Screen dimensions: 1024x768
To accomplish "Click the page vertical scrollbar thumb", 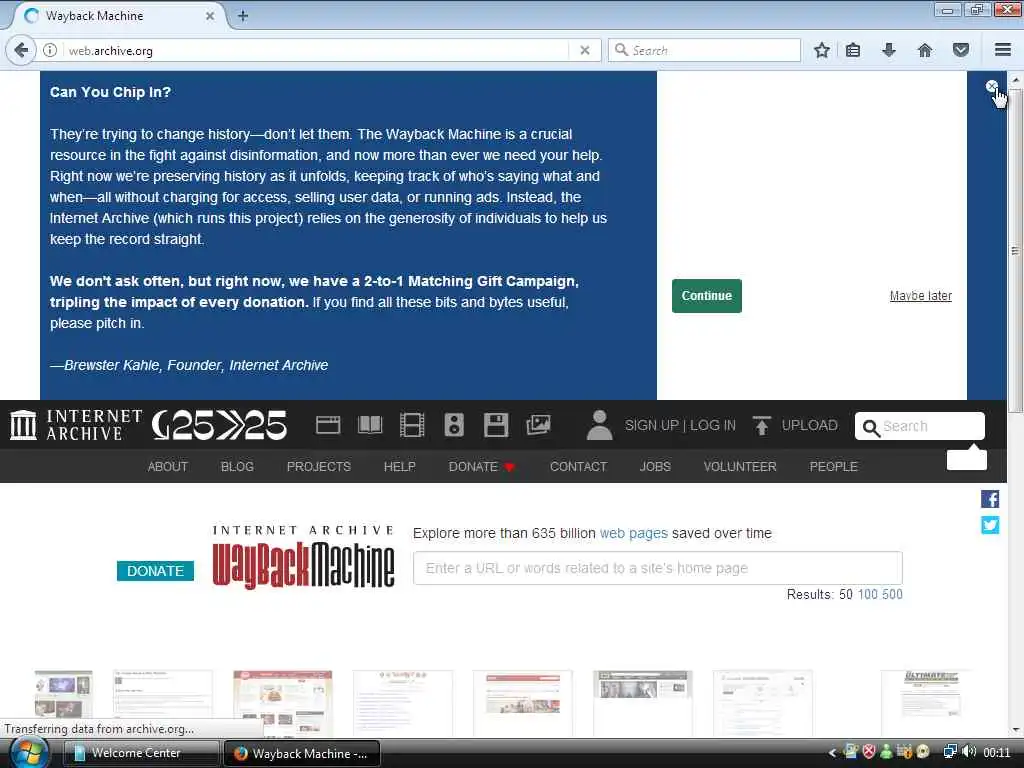I will click(x=1015, y=250).
